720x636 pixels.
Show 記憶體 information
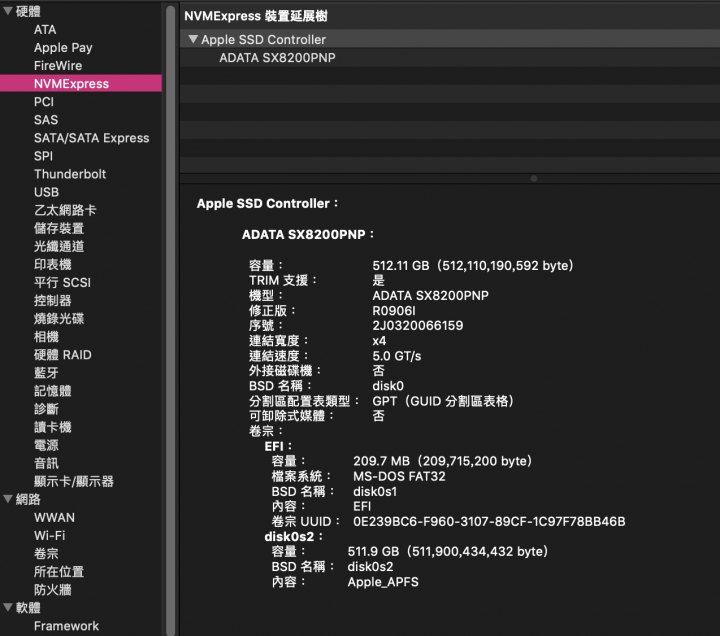52,391
